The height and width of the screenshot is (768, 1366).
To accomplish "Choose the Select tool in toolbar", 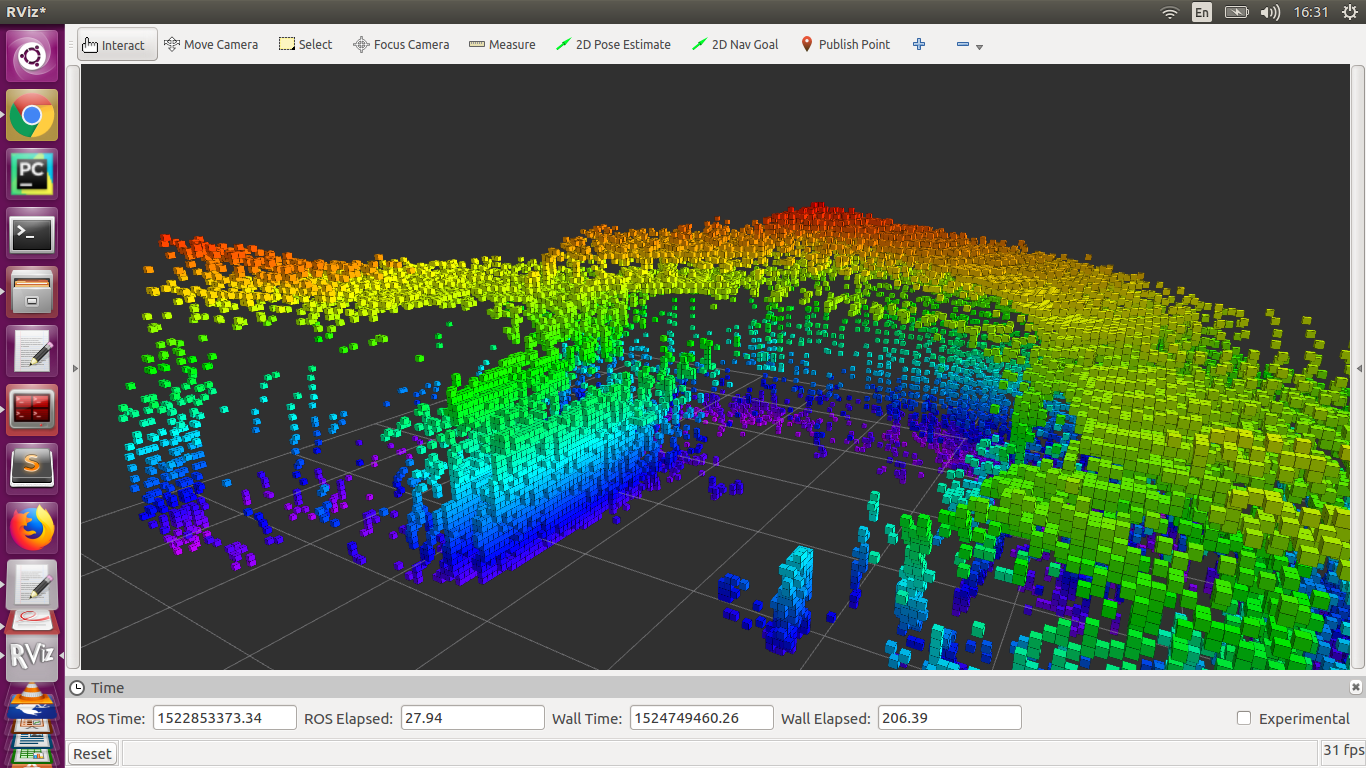I will tap(306, 44).
